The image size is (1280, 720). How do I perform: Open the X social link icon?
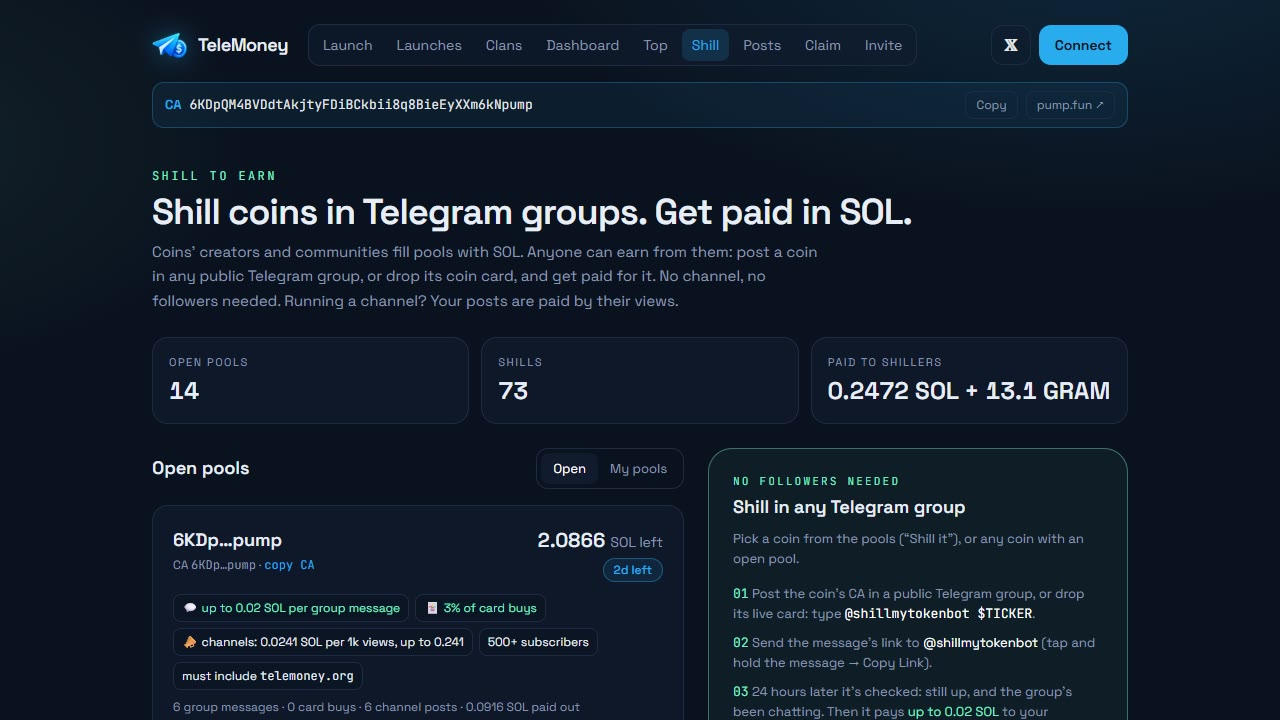[1011, 45]
